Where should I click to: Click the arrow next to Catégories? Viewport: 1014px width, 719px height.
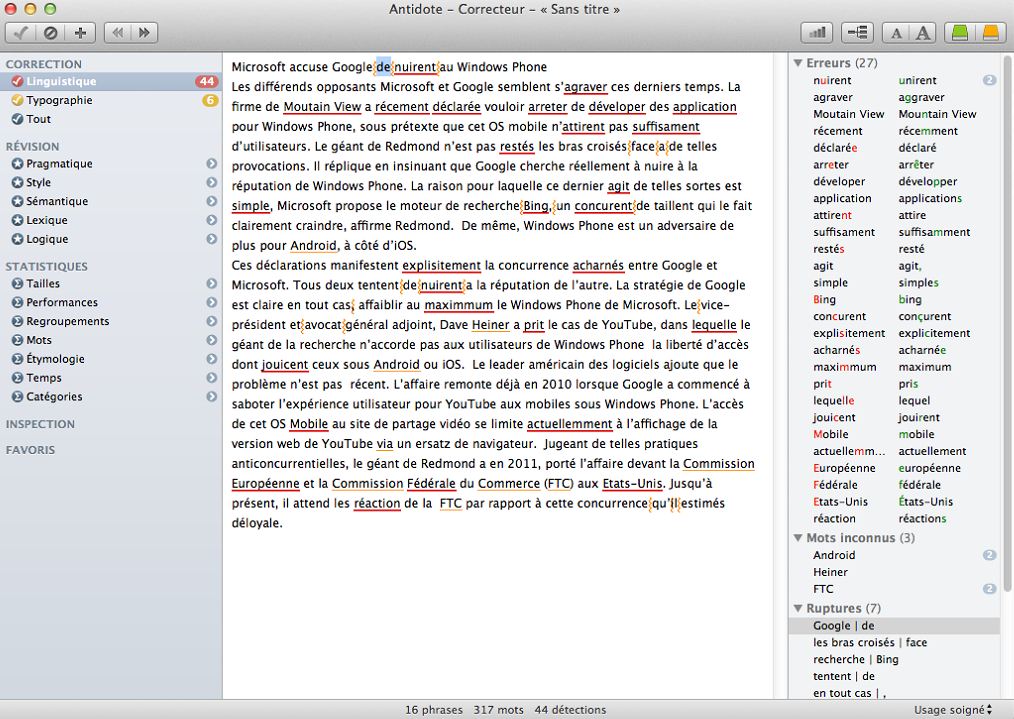pos(211,396)
